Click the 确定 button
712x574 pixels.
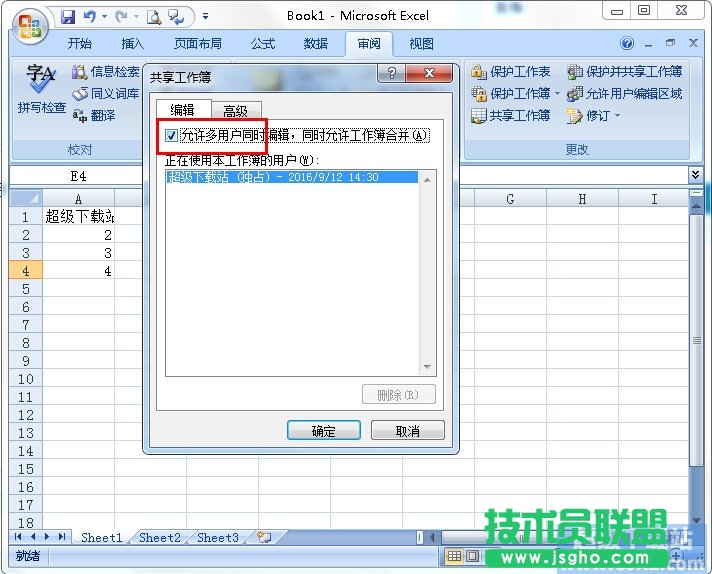pyautogui.click(x=323, y=431)
